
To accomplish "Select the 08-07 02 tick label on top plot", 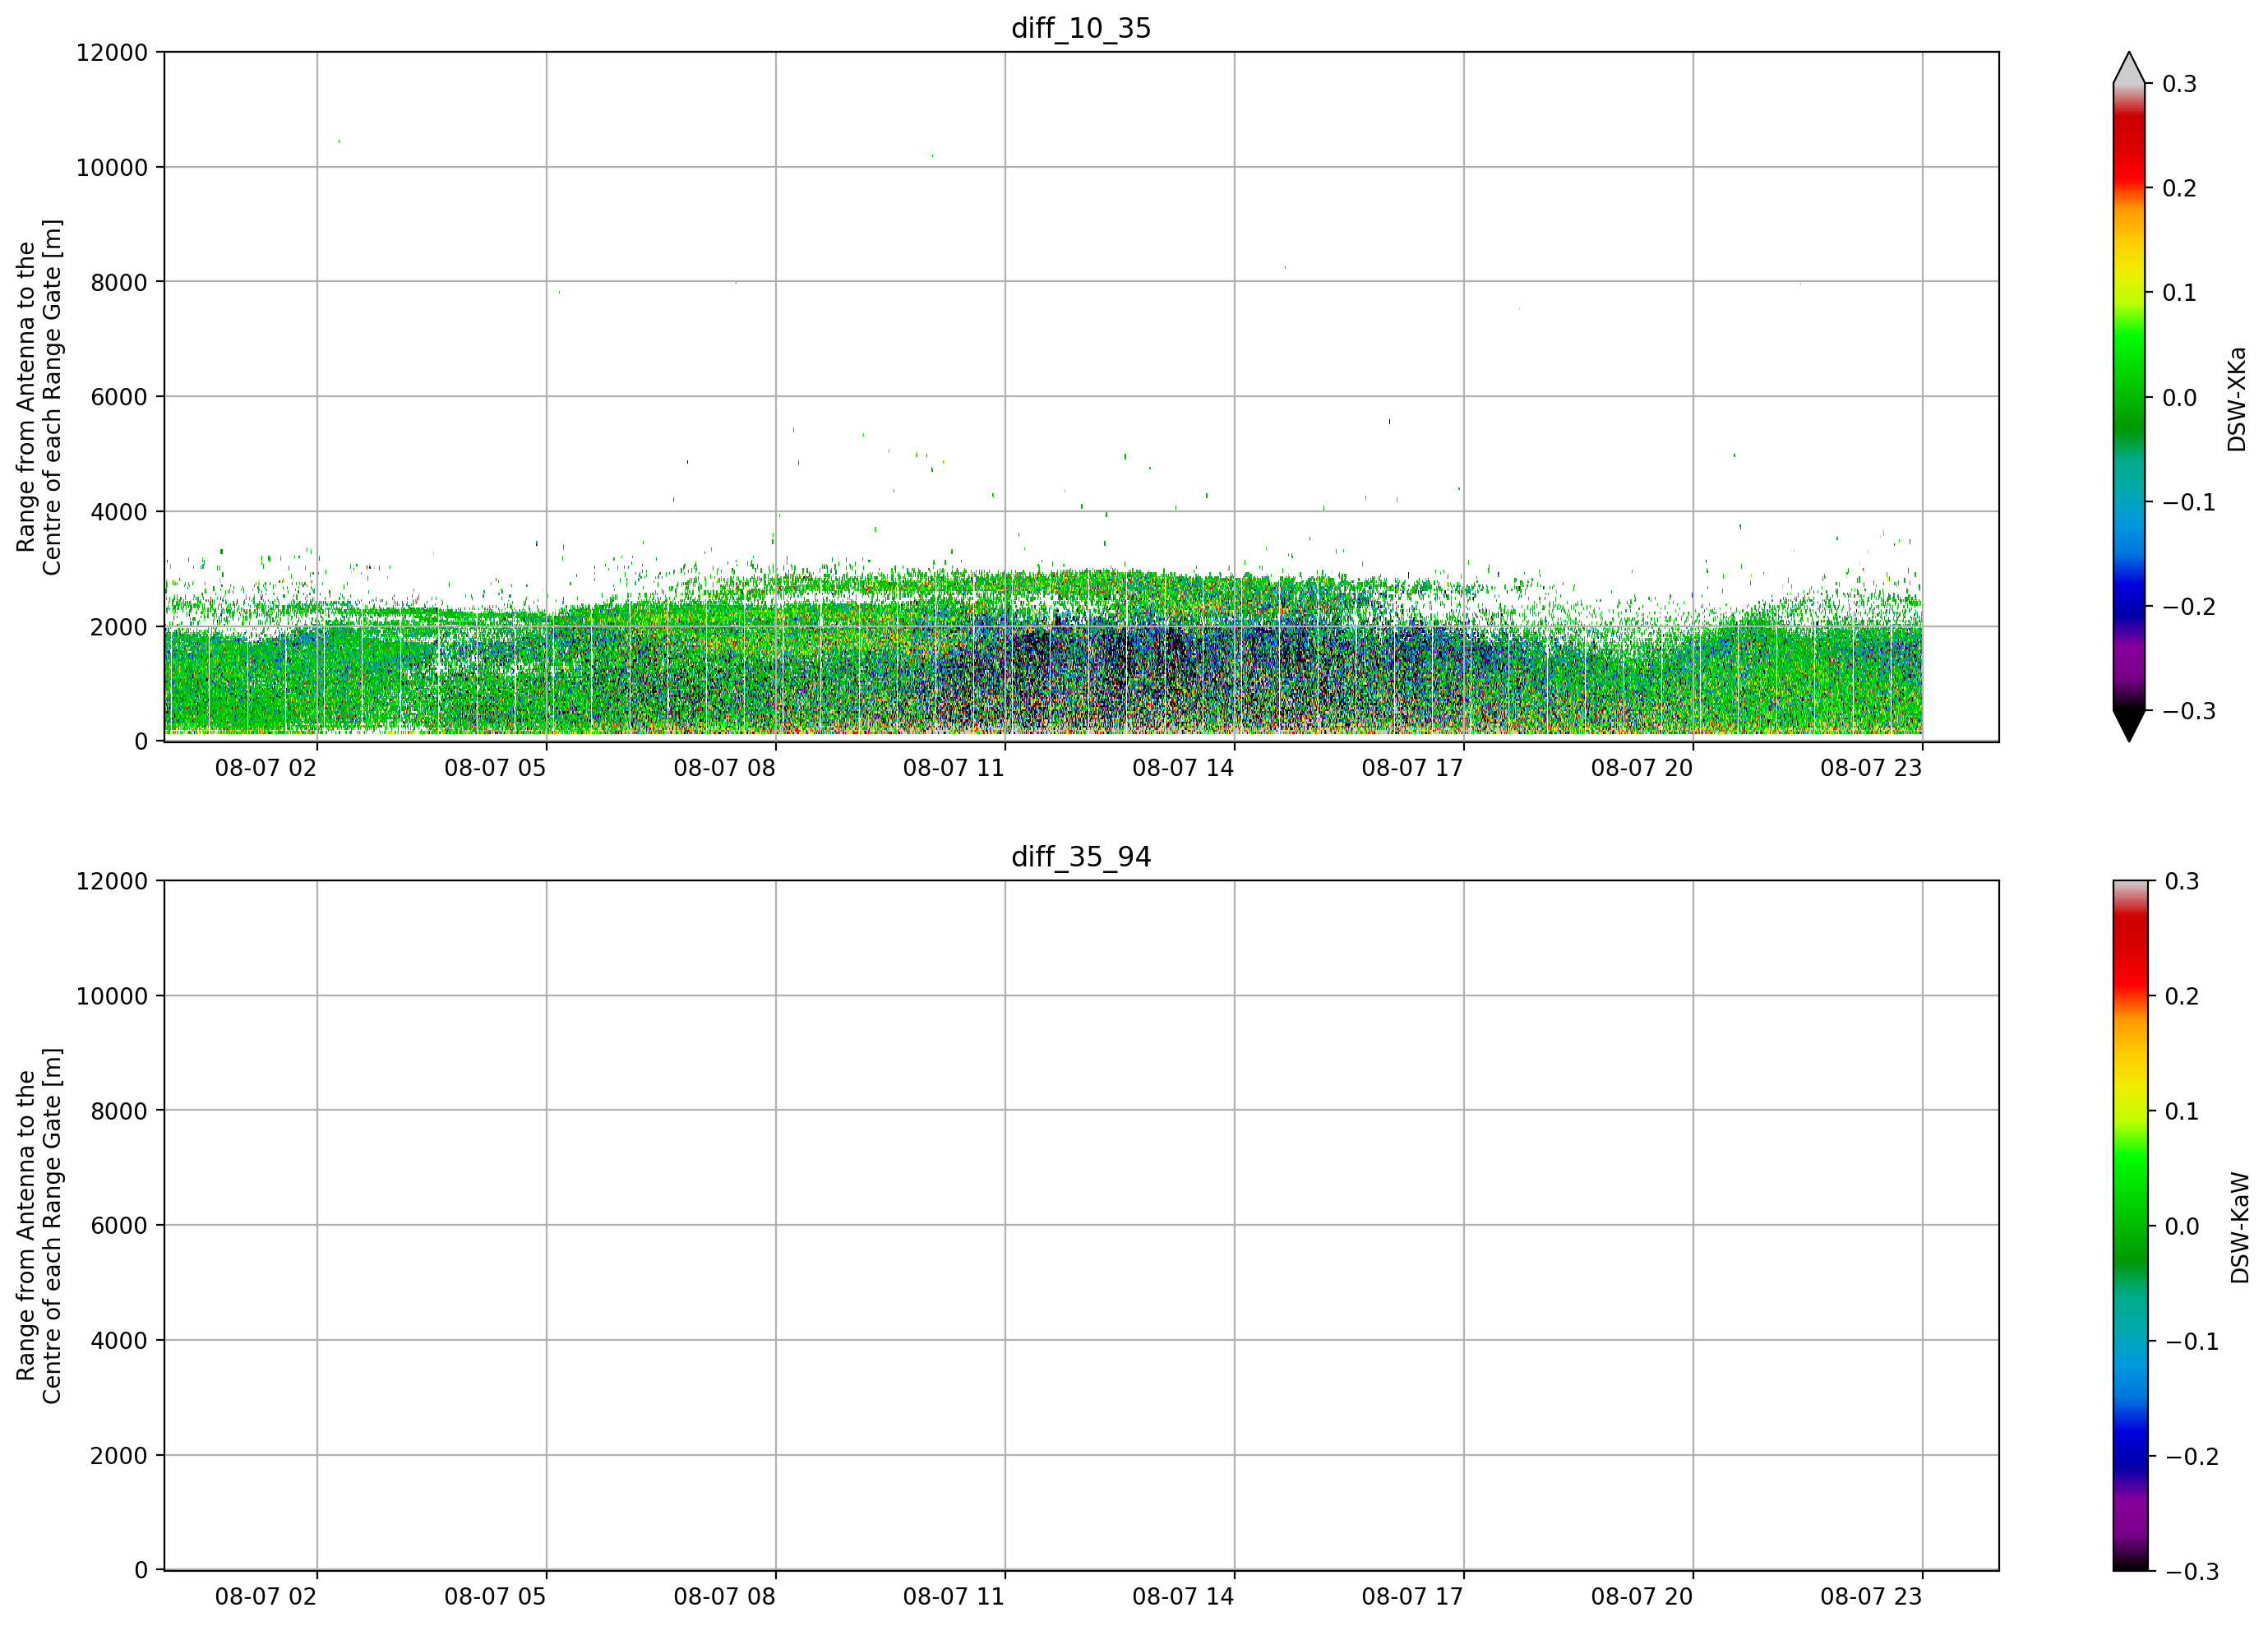I will 265,768.
